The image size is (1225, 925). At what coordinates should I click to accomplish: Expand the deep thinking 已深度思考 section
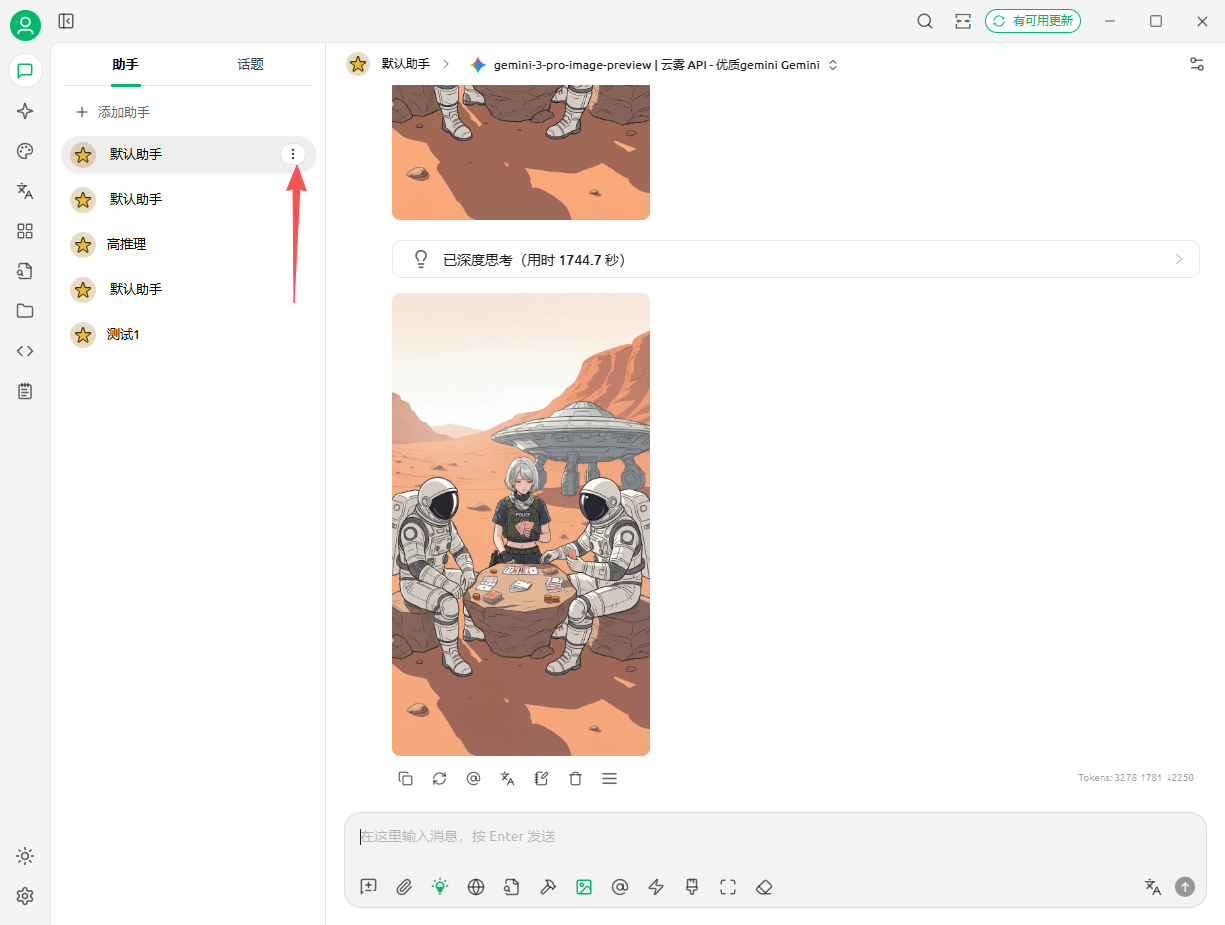tap(795, 259)
